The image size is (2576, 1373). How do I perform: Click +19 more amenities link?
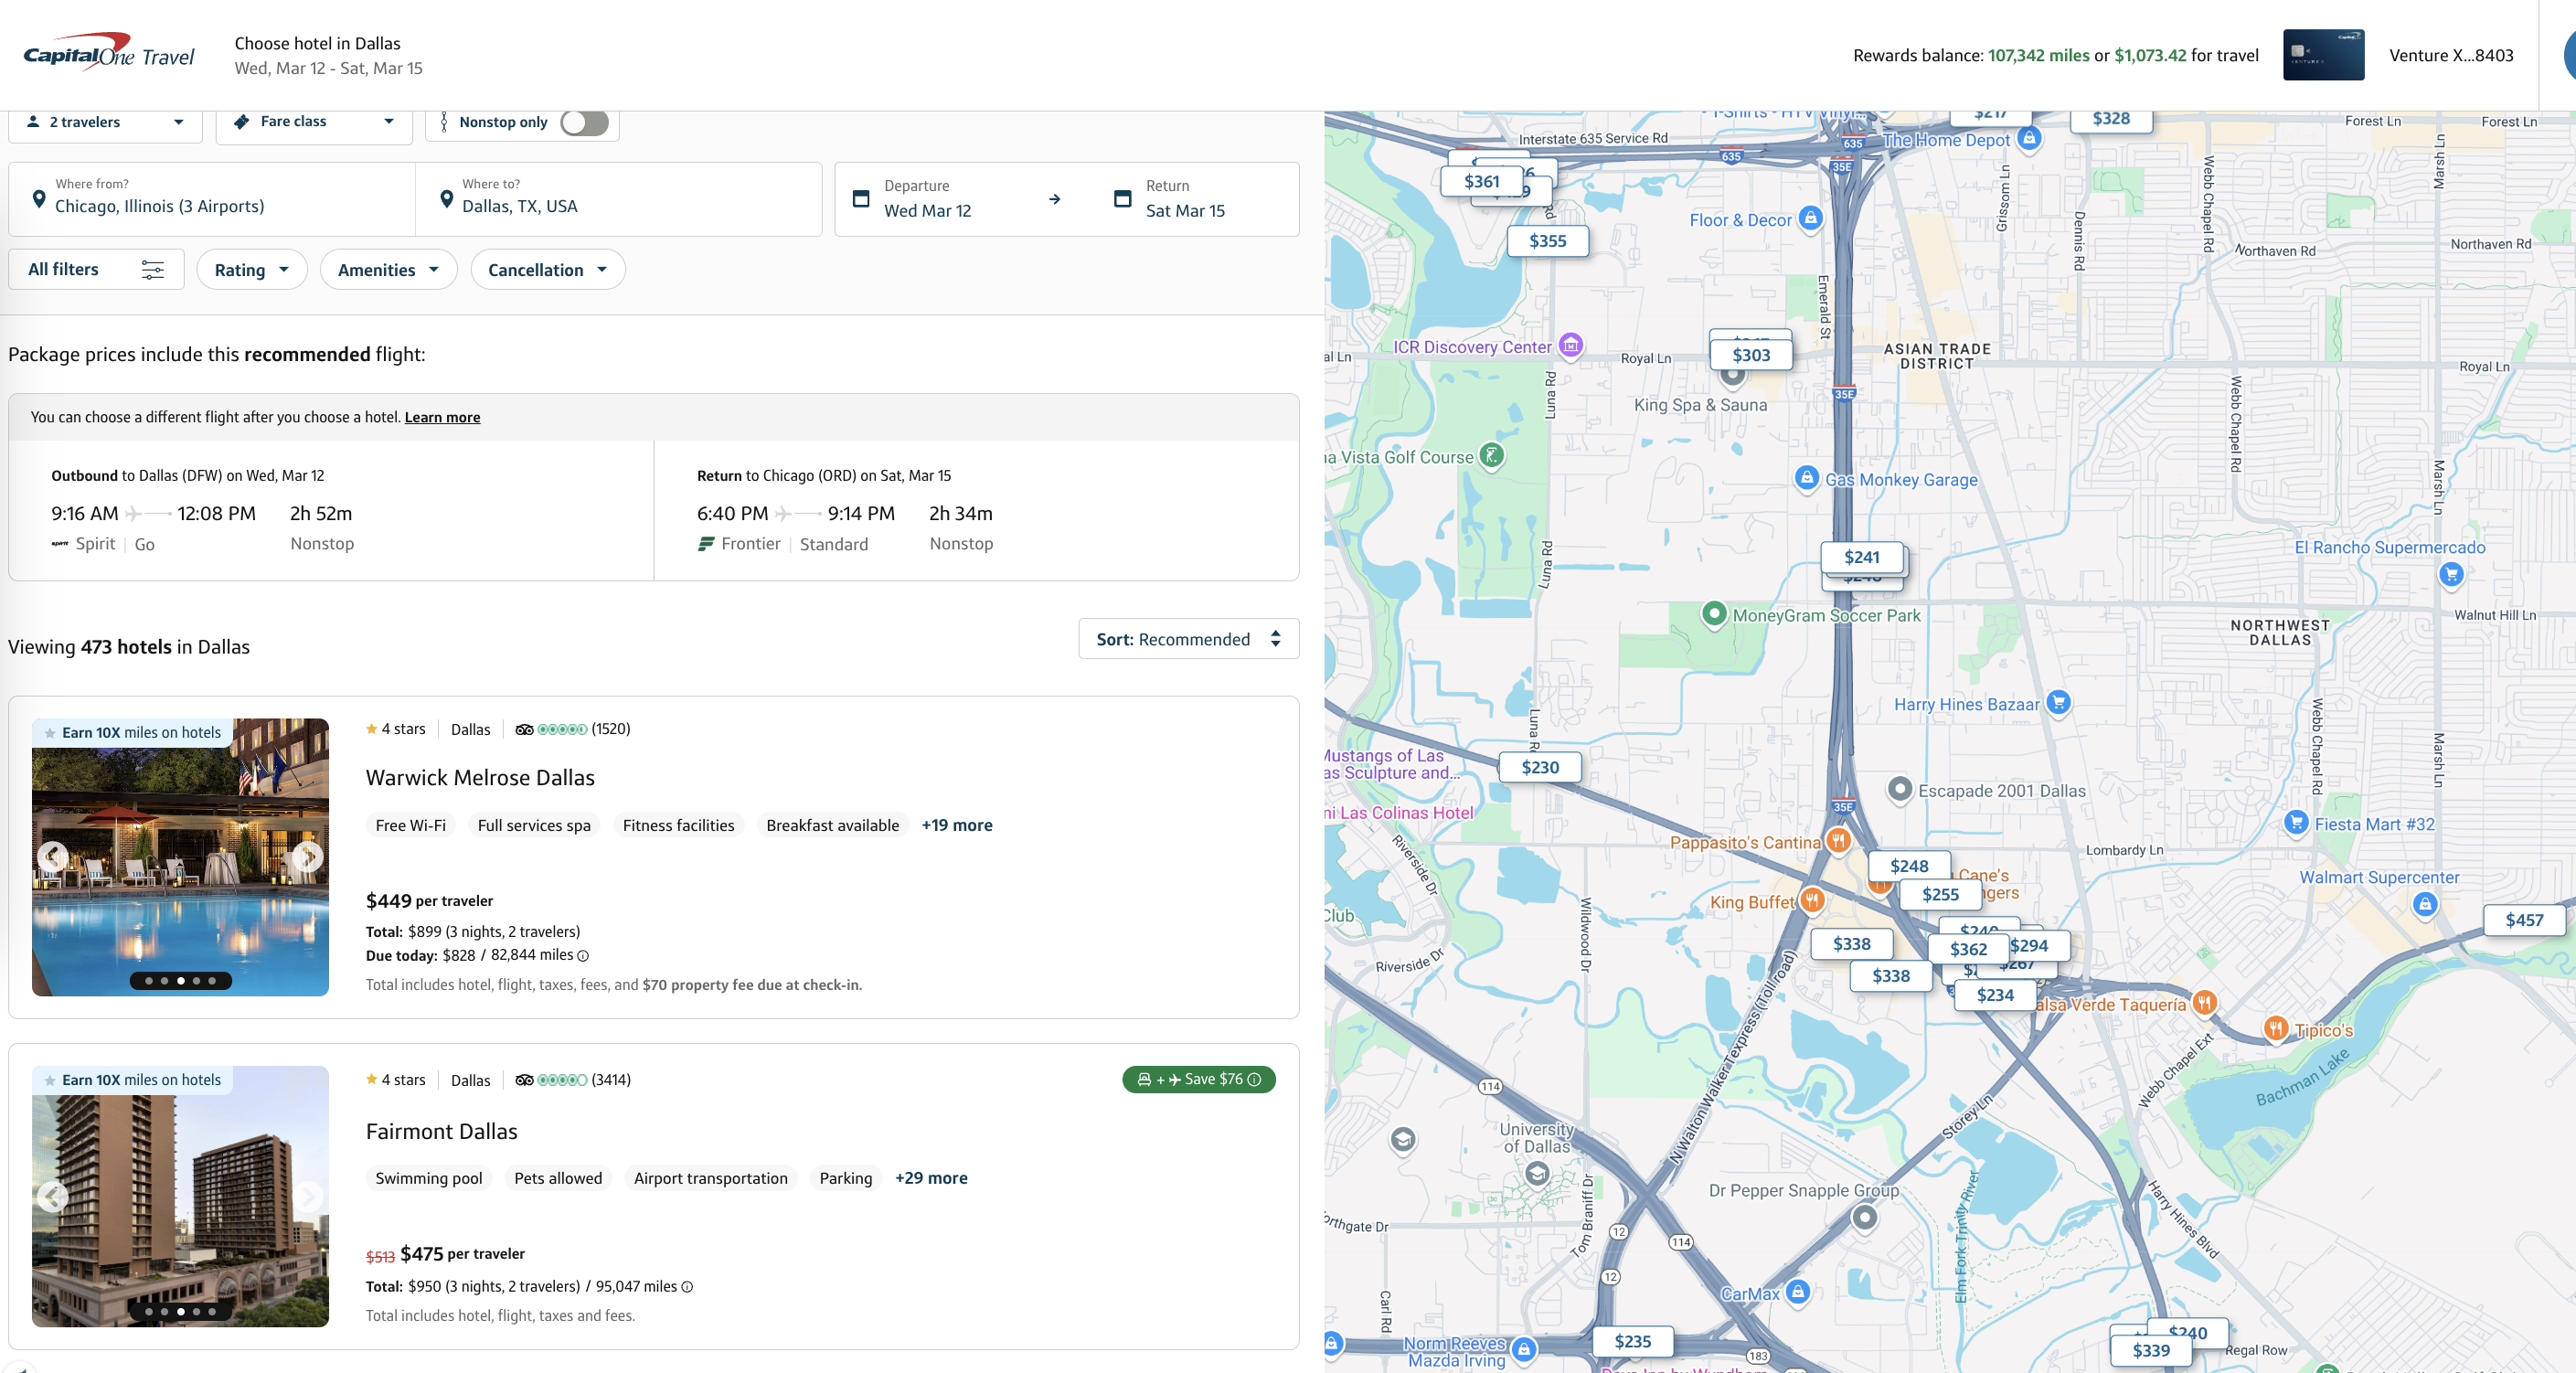(x=956, y=825)
